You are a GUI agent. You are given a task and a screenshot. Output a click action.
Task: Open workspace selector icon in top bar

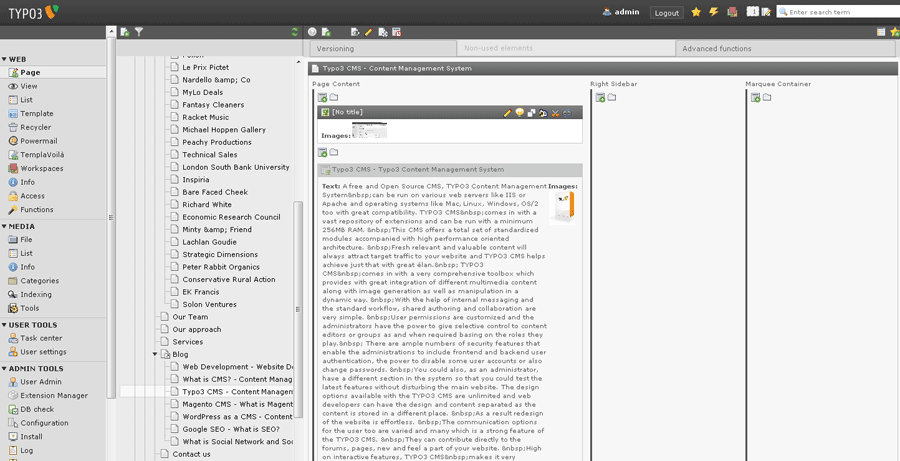click(x=732, y=11)
